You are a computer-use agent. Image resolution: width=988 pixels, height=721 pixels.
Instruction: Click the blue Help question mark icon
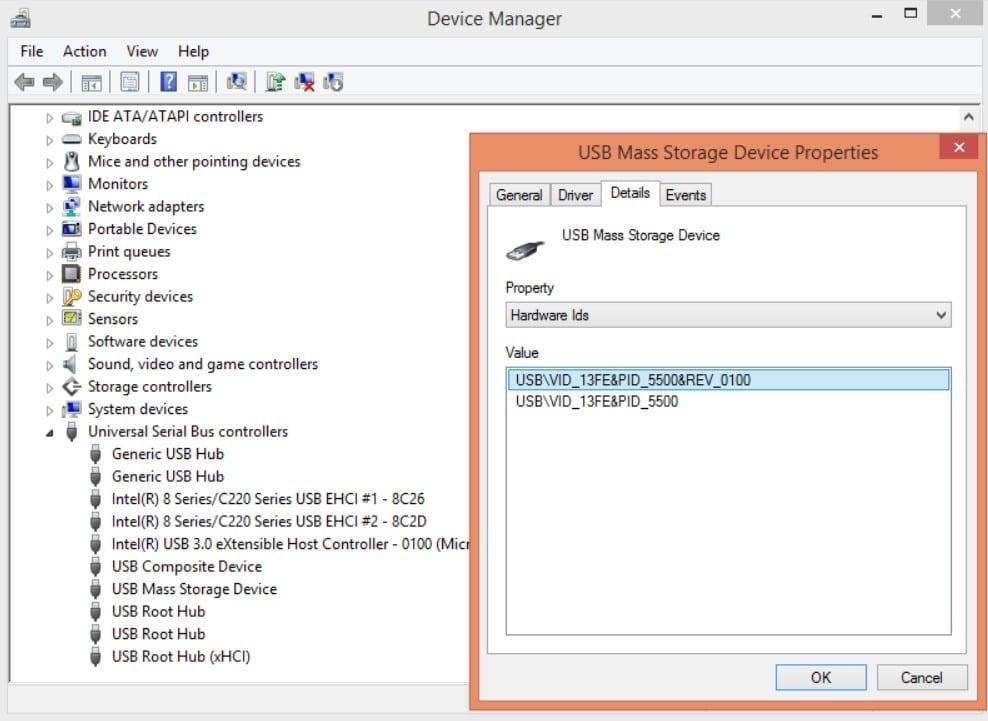(168, 82)
